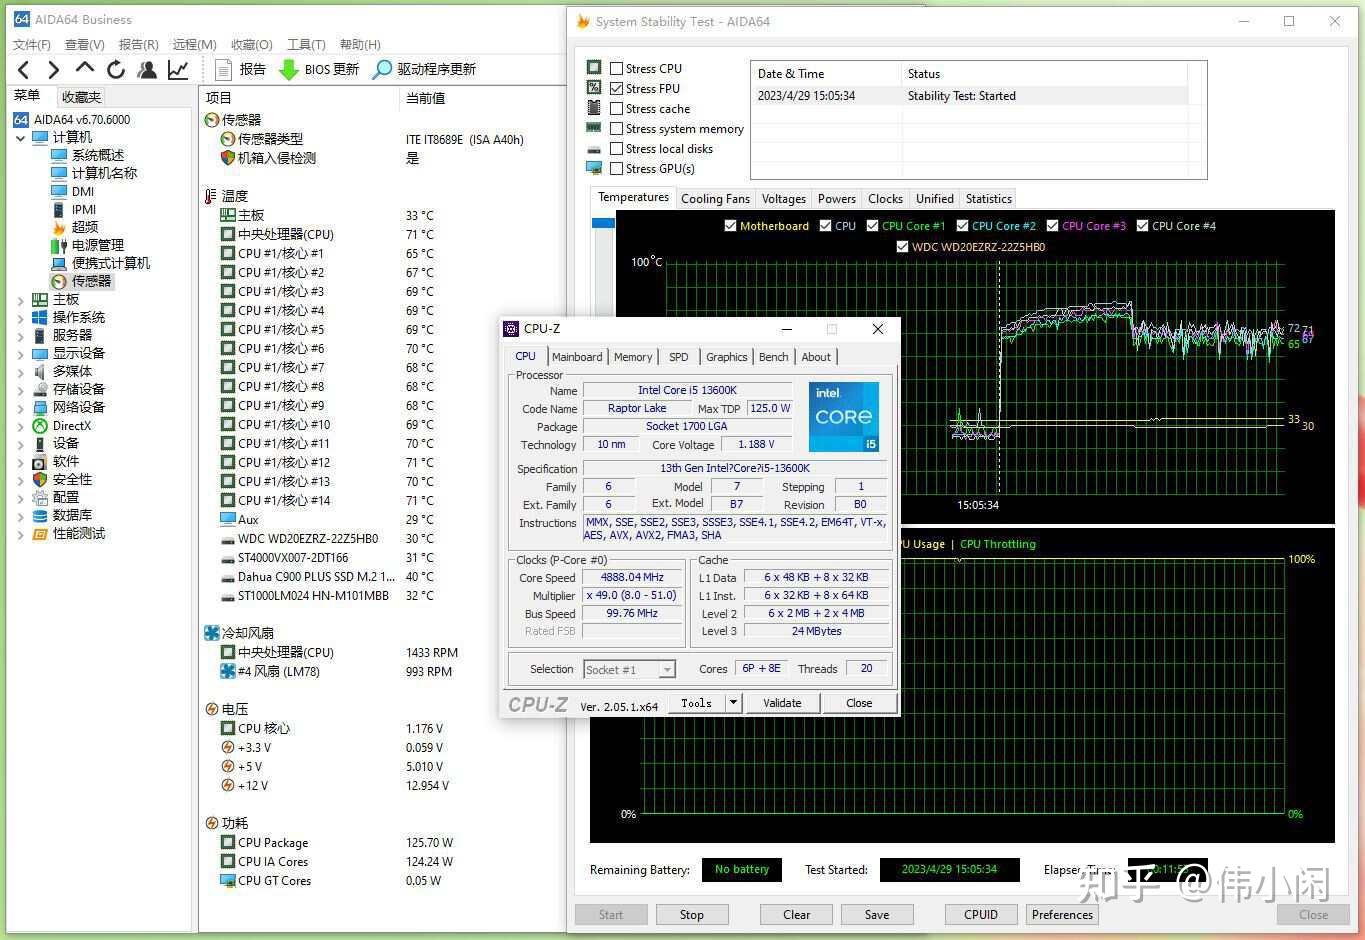Uncheck the Stress FPU checkbox
Viewport: 1365px width, 940px height.
coord(617,89)
